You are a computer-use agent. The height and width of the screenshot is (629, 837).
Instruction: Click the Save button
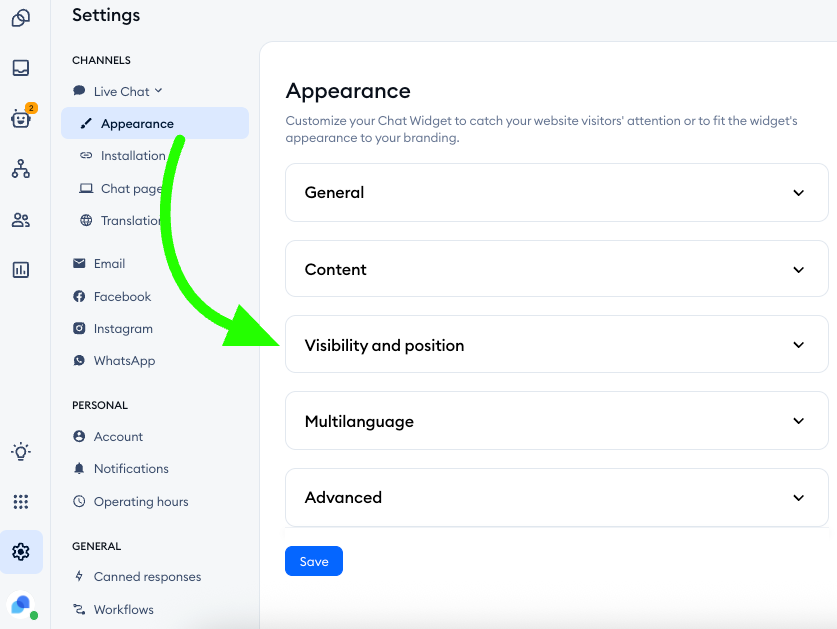click(314, 562)
